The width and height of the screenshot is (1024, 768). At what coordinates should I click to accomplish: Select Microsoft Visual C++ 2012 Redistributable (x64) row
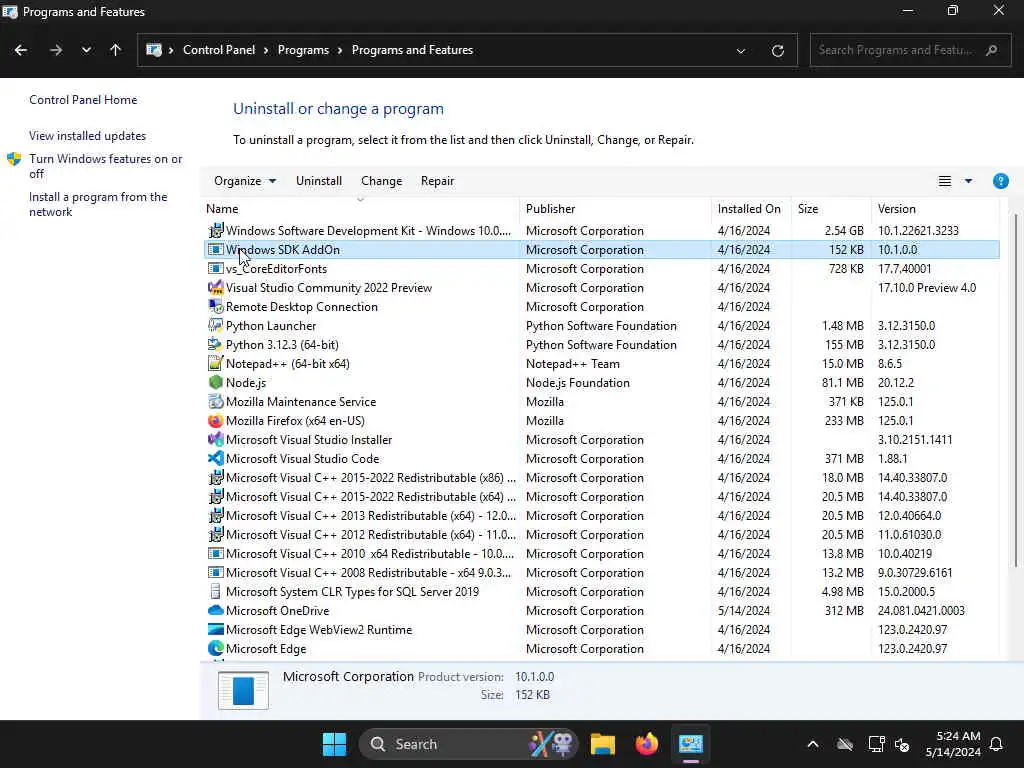[601, 534]
